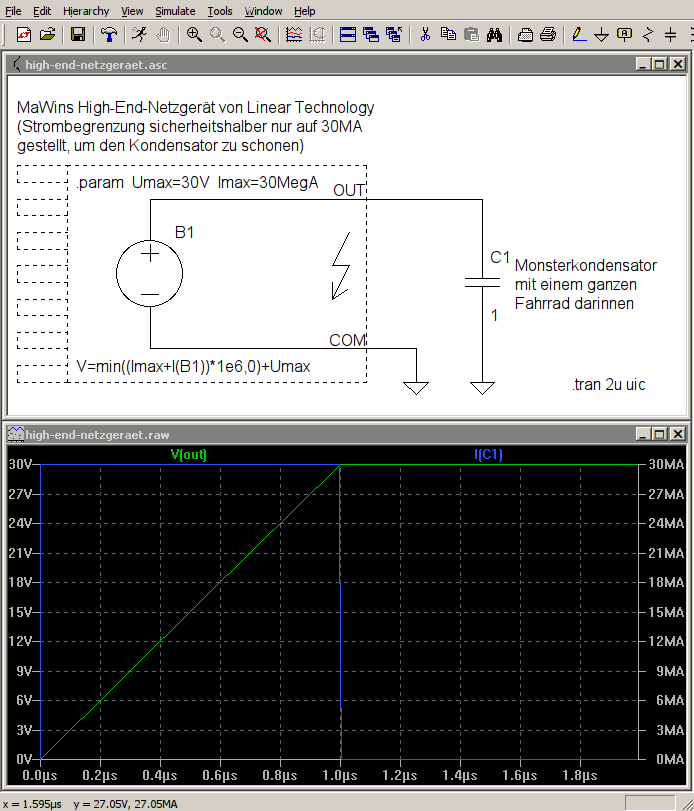Viewport: 694px width, 811px height.
Task: Maximize the schematic .asc window
Action: [x=659, y=64]
